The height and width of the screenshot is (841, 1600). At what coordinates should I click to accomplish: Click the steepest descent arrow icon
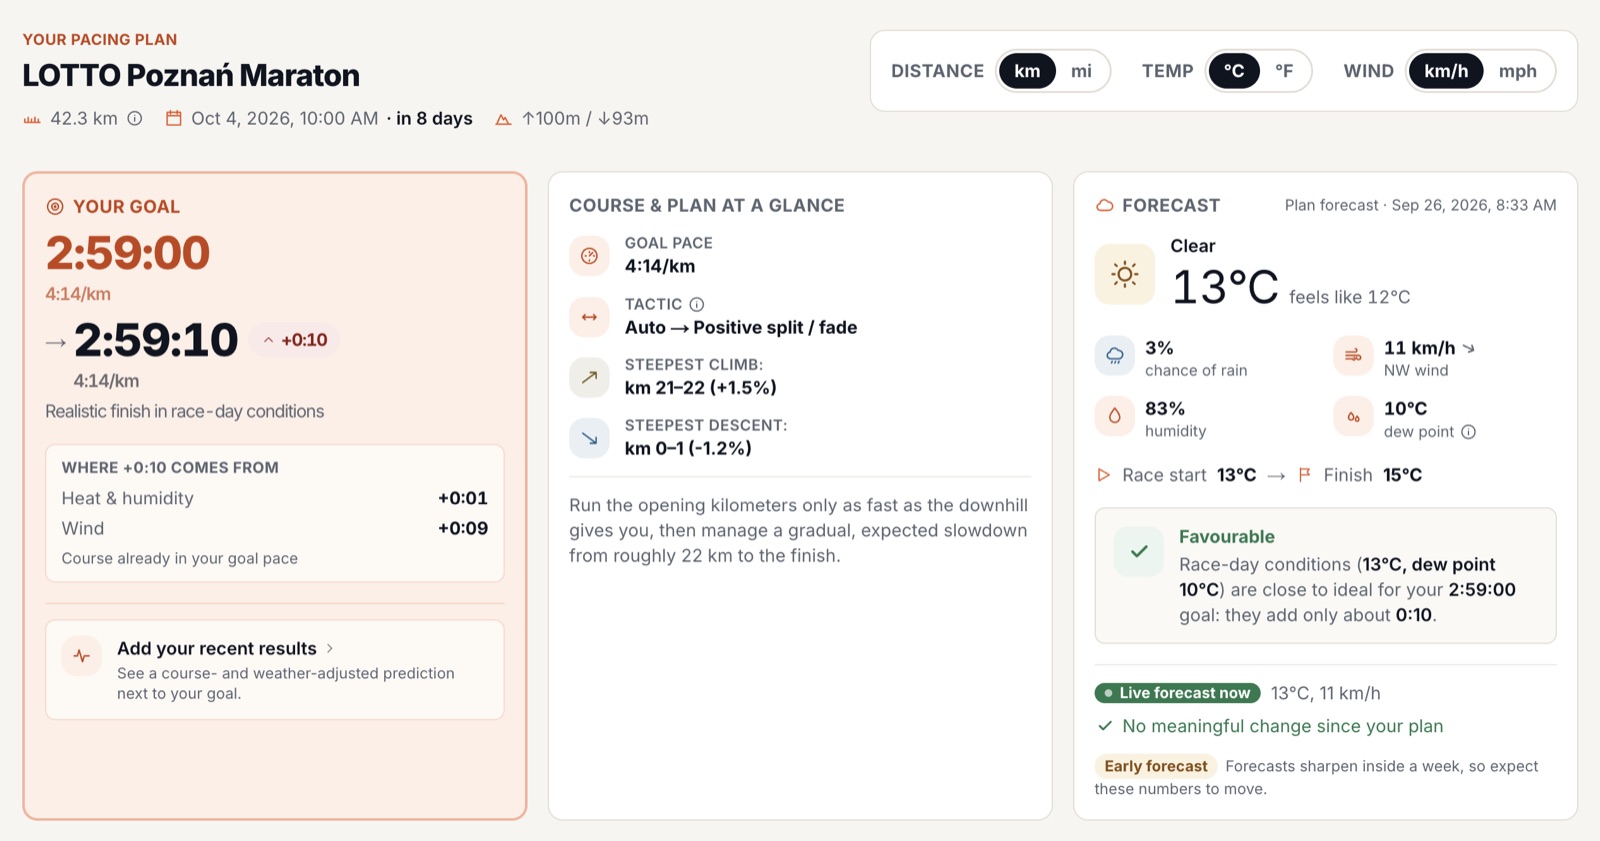(589, 438)
